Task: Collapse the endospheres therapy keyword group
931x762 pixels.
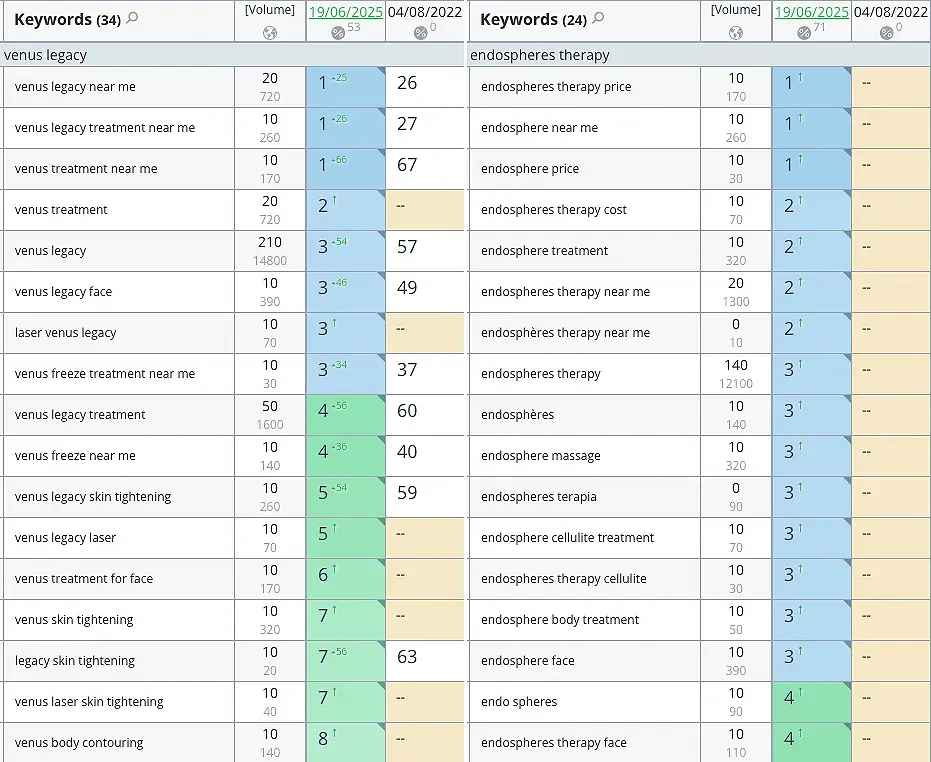Action: [x=539, y=55]
